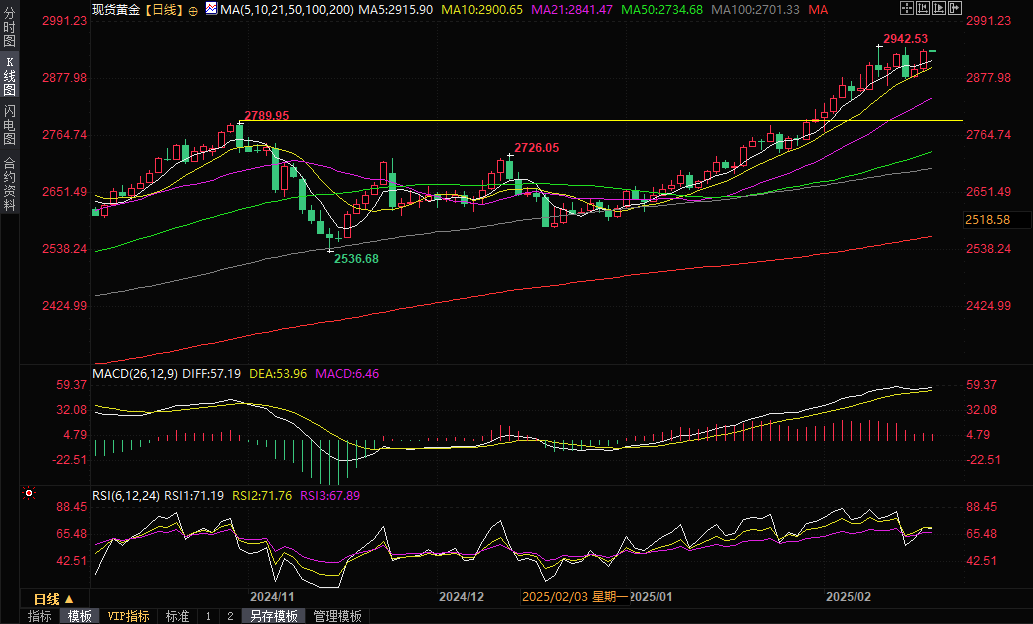This screenshot has width=1033, height=624.
Task: Click the play-forward range icon at top right
Action: pos(940,8)
